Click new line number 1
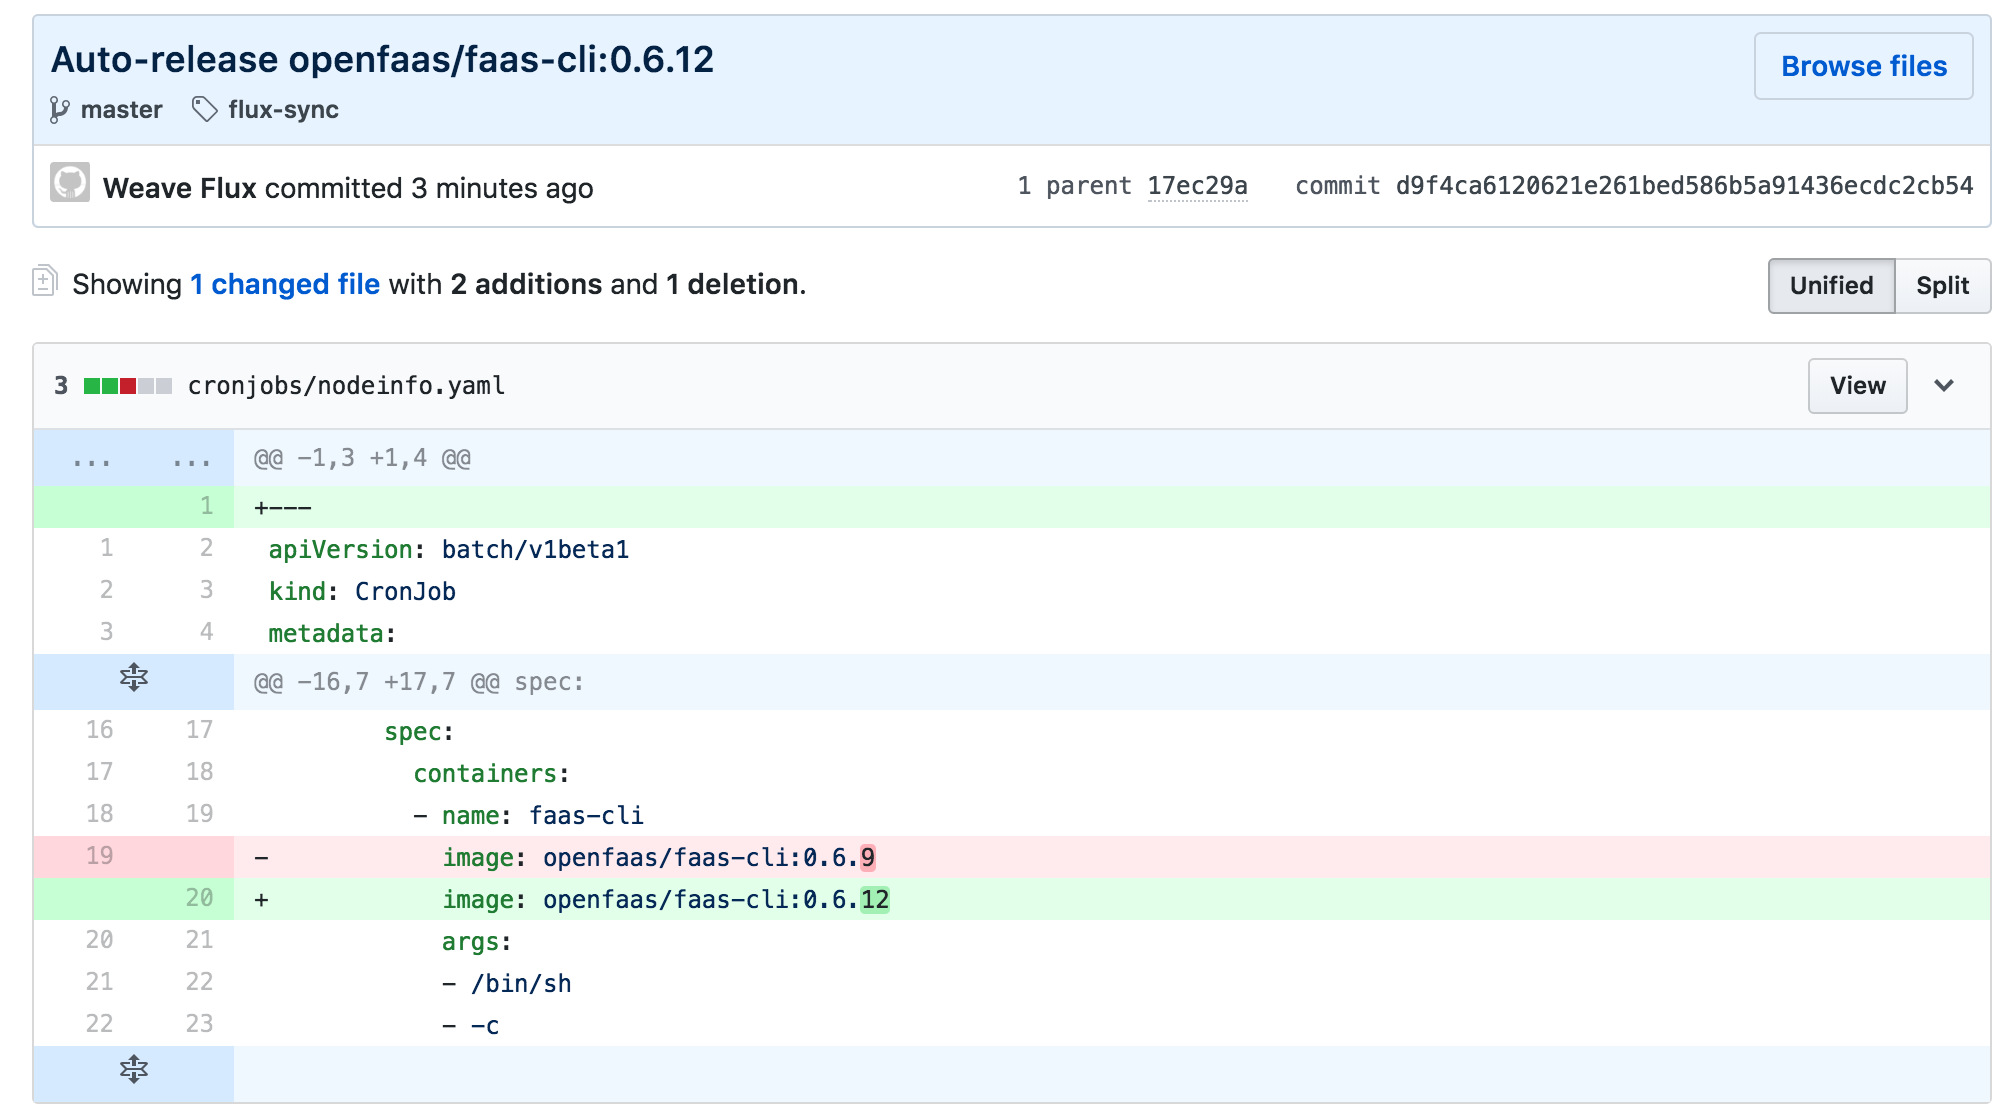 (x=206, y=506)
